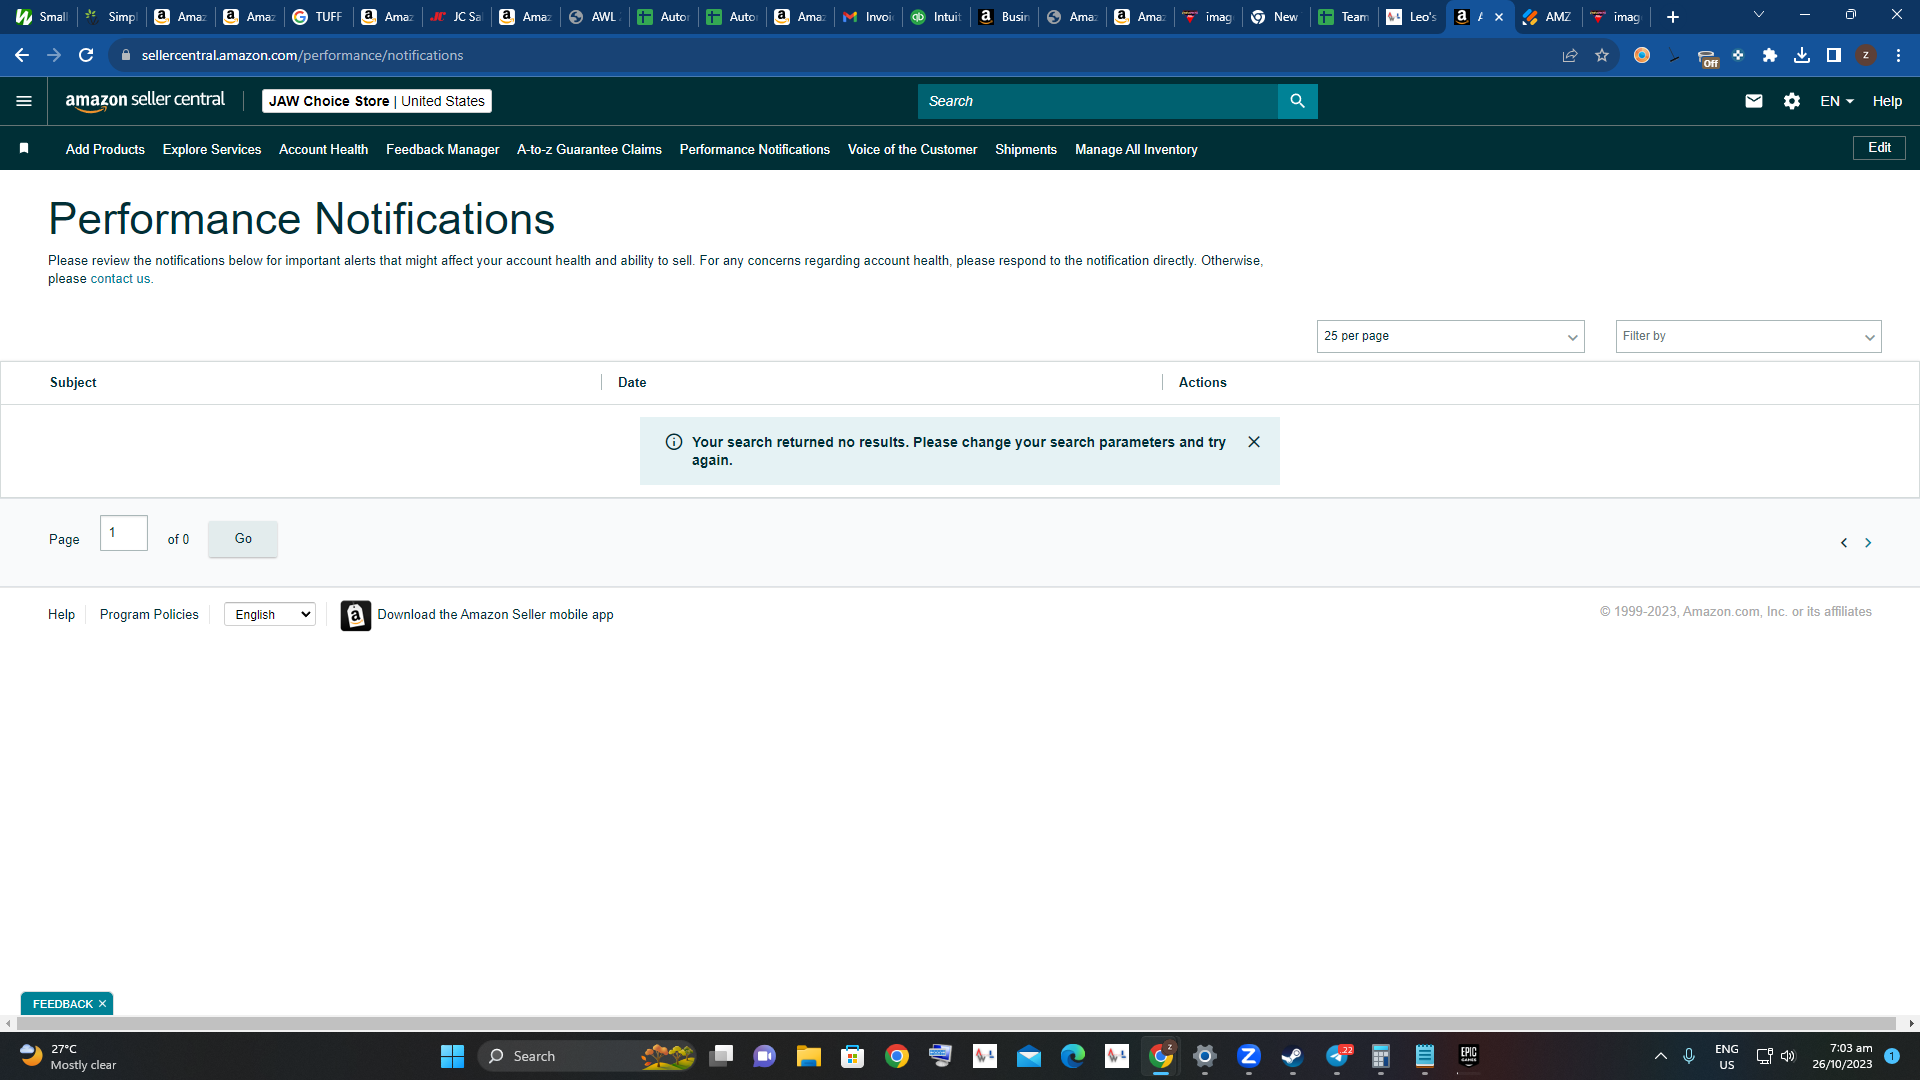Open Windows Start menu
Image resolution: width=1920 pixels, height=1080 pixels.
pyautogui.click(x=452, y=1056)
